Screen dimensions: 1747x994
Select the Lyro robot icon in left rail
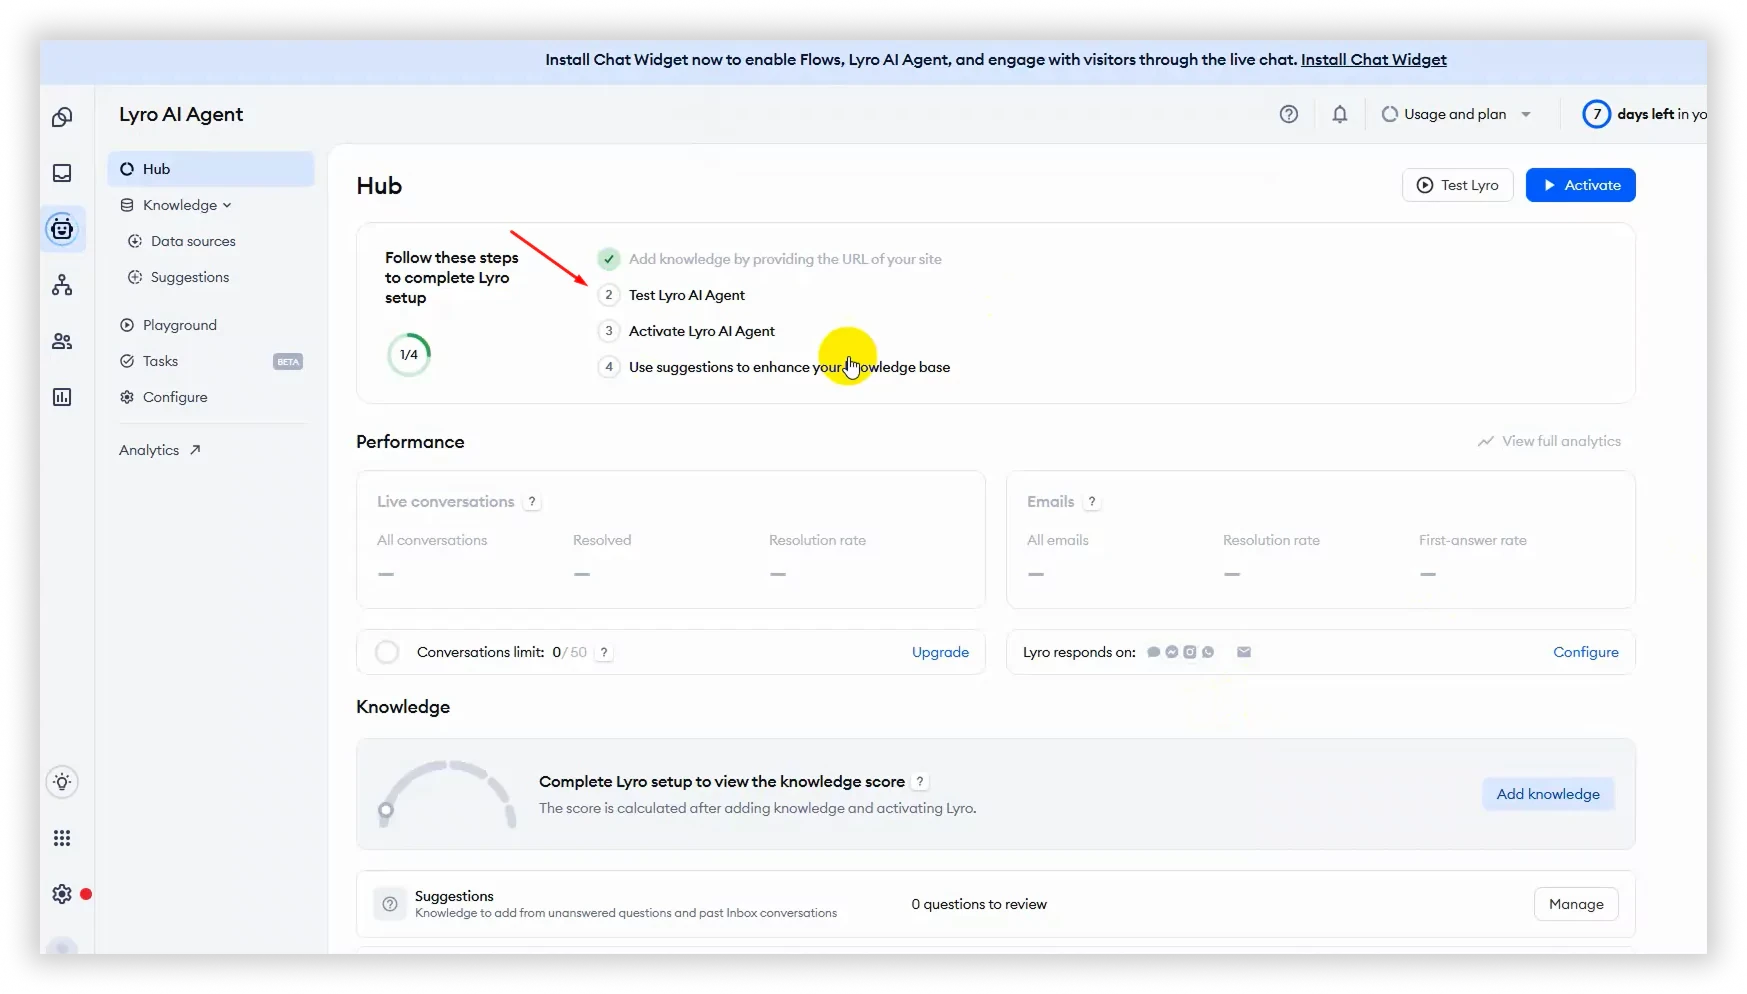[x=62, y=229]
